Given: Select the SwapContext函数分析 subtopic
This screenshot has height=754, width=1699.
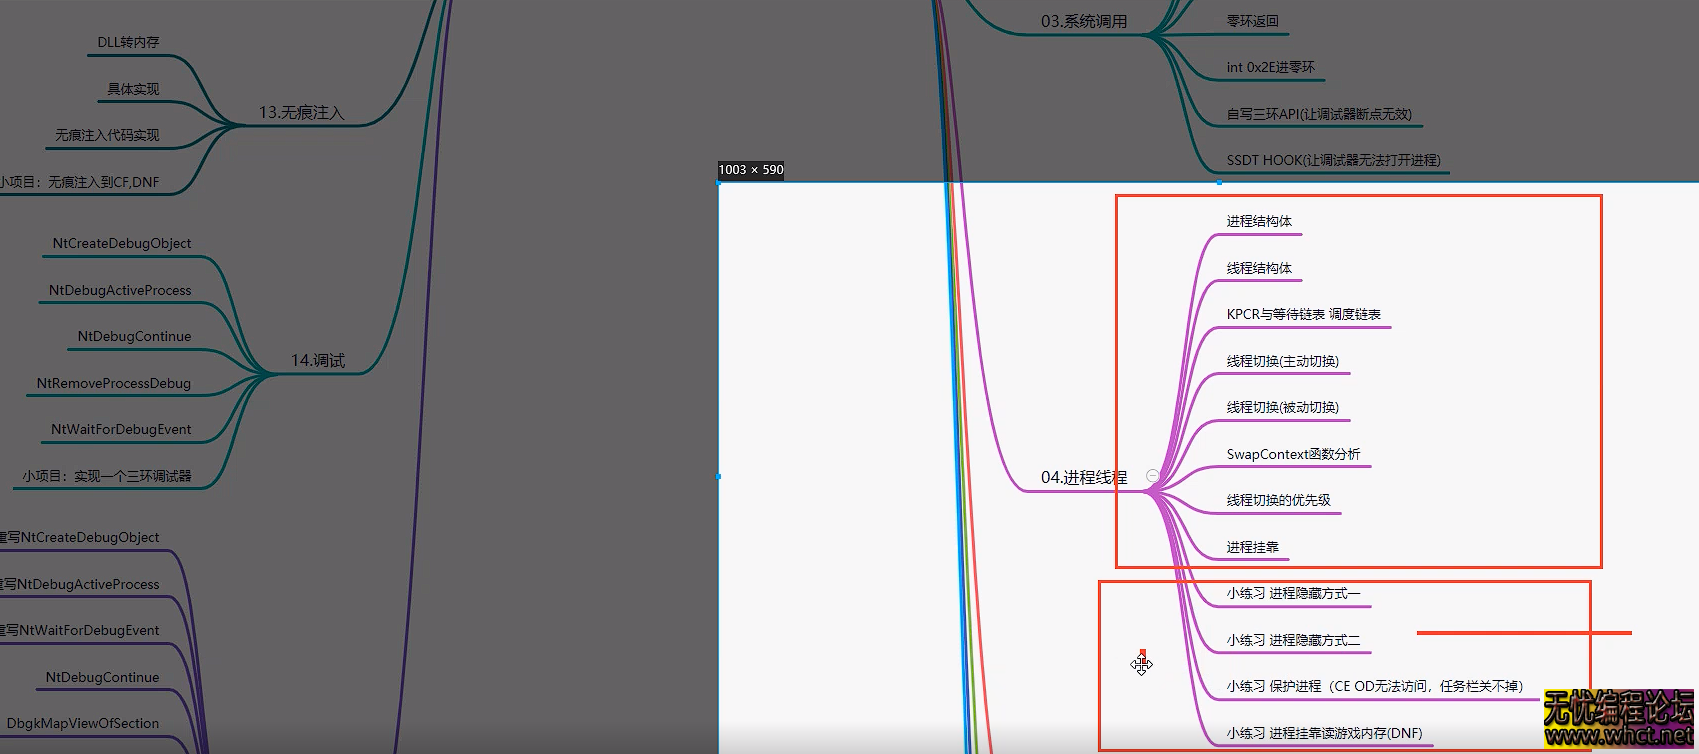Looking at the screenshot, I should point(1293,455).
